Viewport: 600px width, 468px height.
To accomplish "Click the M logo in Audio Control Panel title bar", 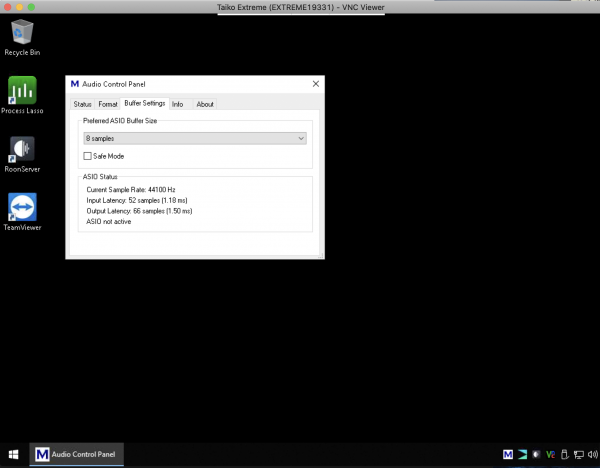I will (75, 84).
